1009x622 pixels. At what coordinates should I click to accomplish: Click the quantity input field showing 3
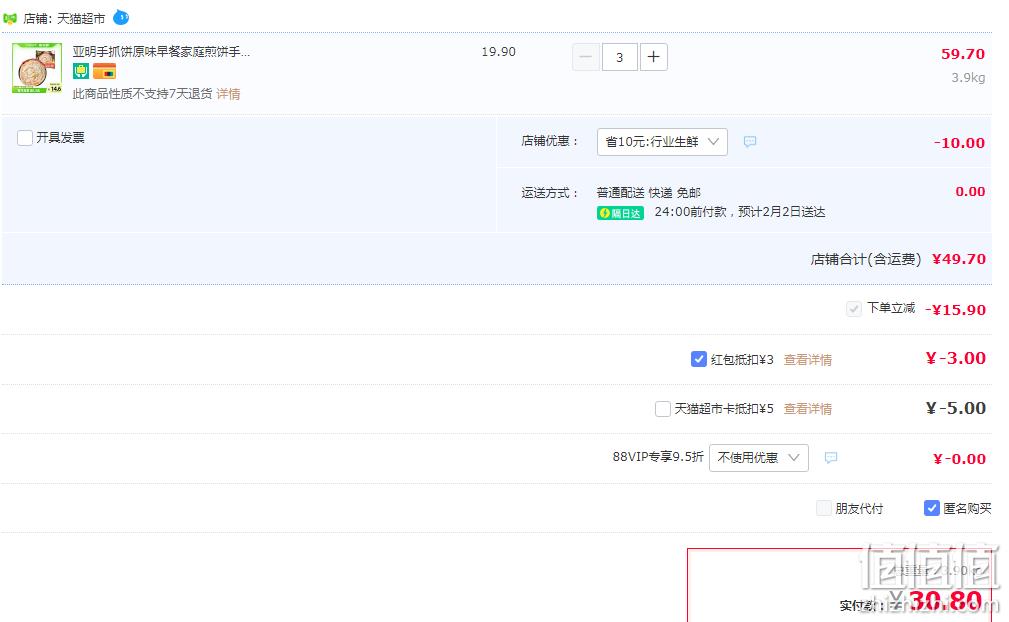point(620,57)
